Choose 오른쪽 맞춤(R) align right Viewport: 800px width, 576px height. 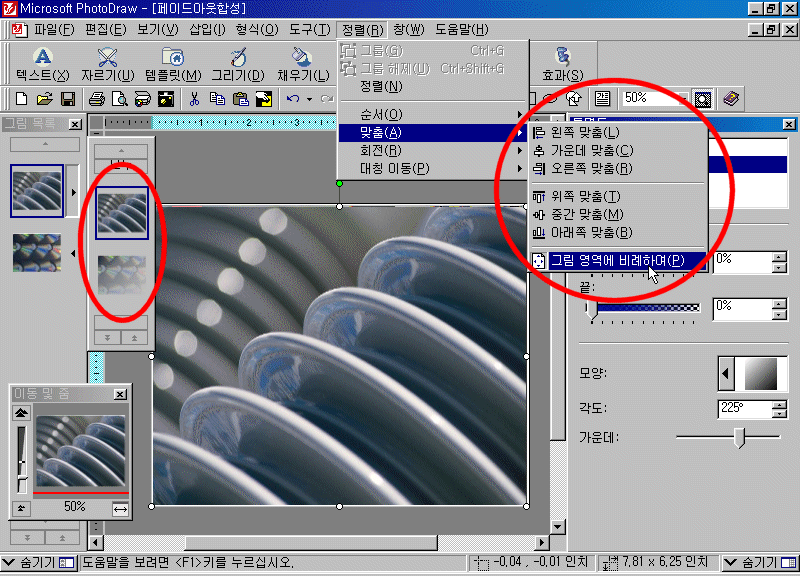(618, 168)
